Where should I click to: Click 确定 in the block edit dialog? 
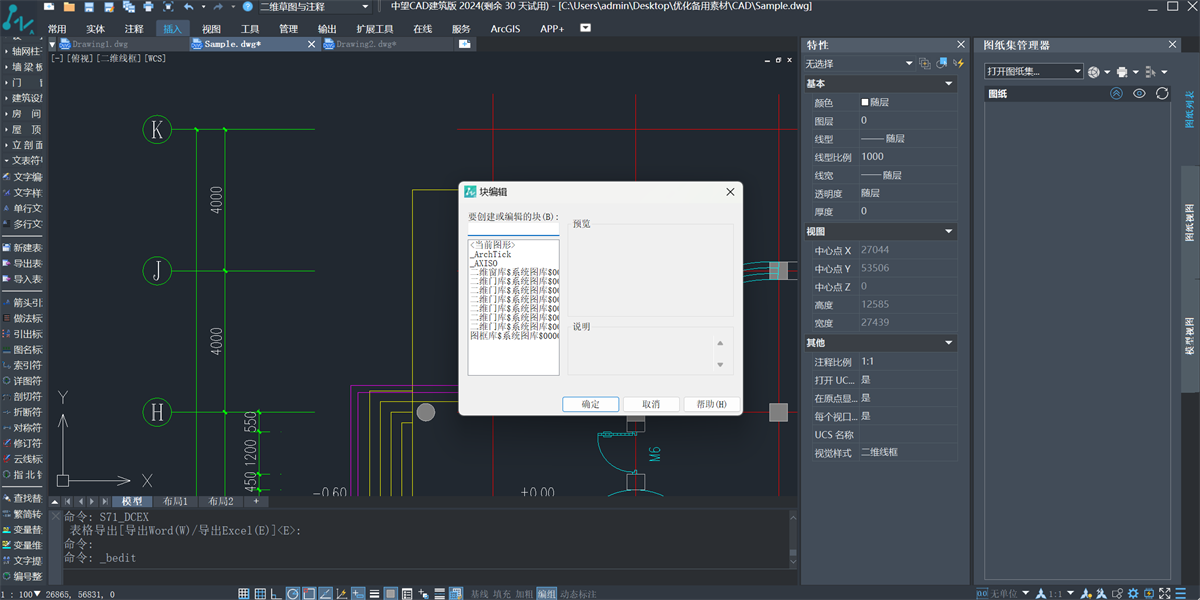590,404
